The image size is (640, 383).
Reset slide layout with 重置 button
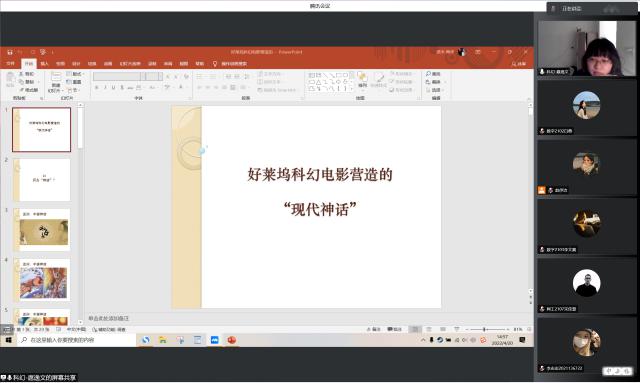(74, 82)
